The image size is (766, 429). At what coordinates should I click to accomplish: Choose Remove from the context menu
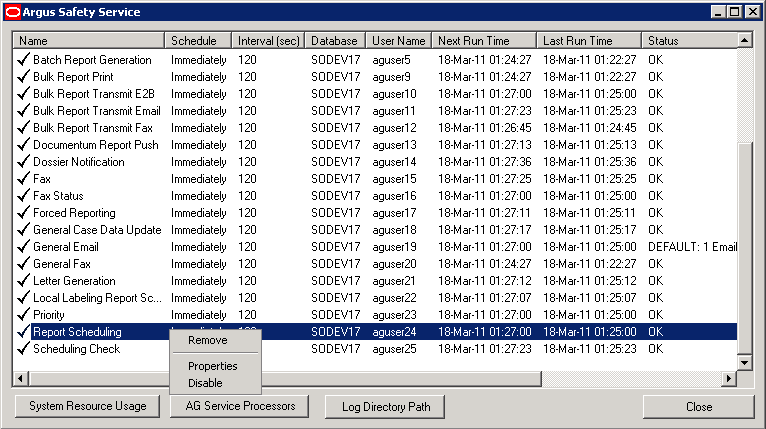click(x=208, y=340)
